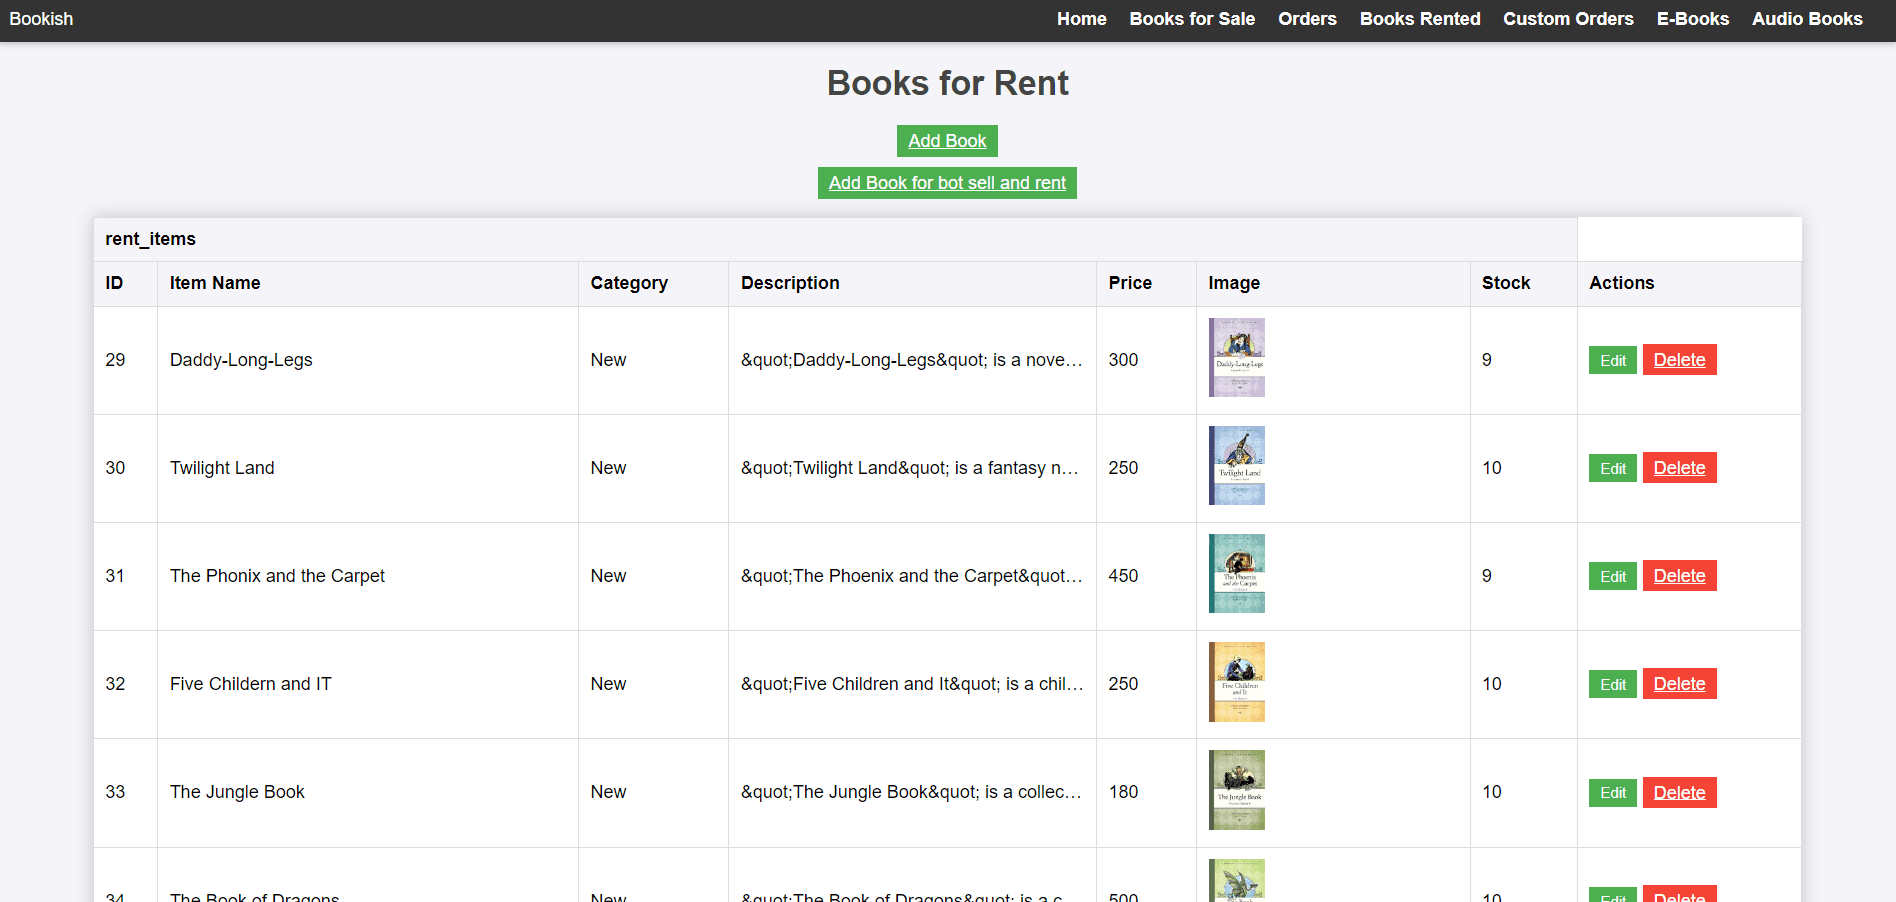Select item name Twilight Land
The width and height of the screenshot is (1896, 902).
click(x=222, y=468)
